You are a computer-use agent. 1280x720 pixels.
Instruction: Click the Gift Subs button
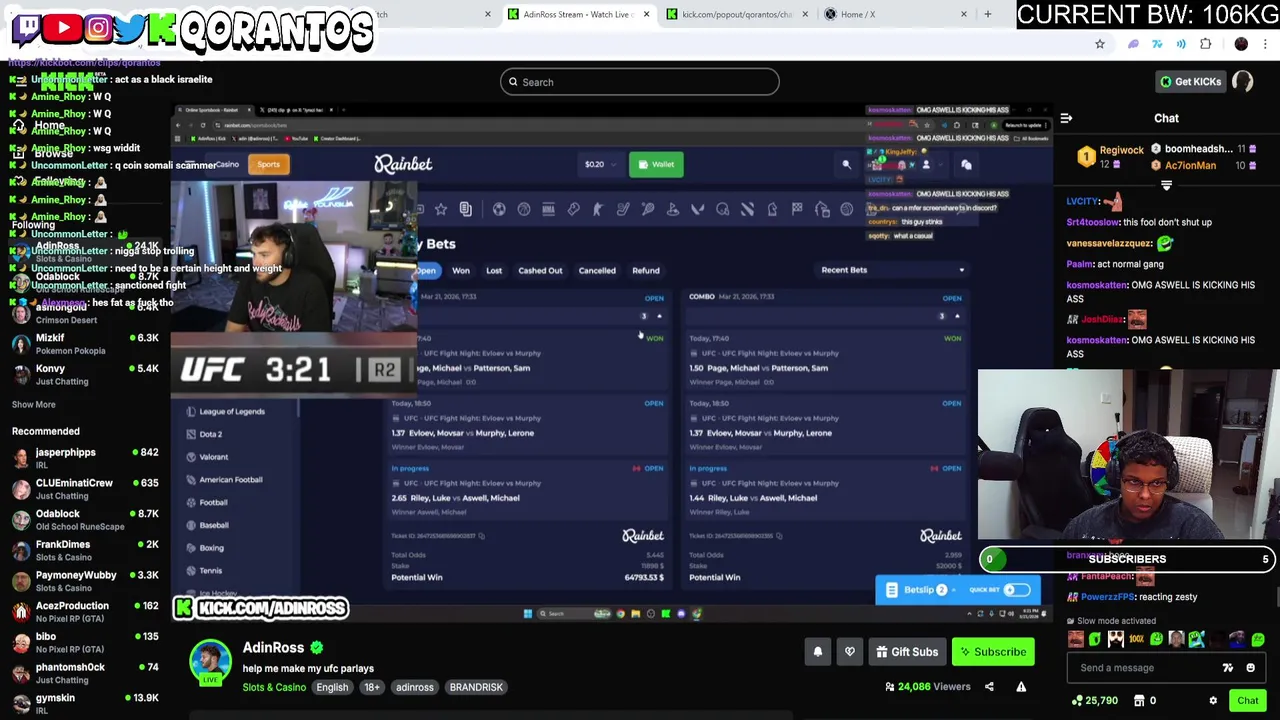(907, 652)
